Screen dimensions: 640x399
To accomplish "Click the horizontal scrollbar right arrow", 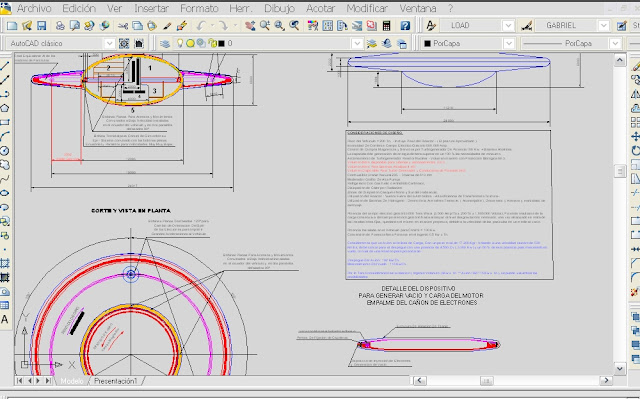I will (606, 380).
